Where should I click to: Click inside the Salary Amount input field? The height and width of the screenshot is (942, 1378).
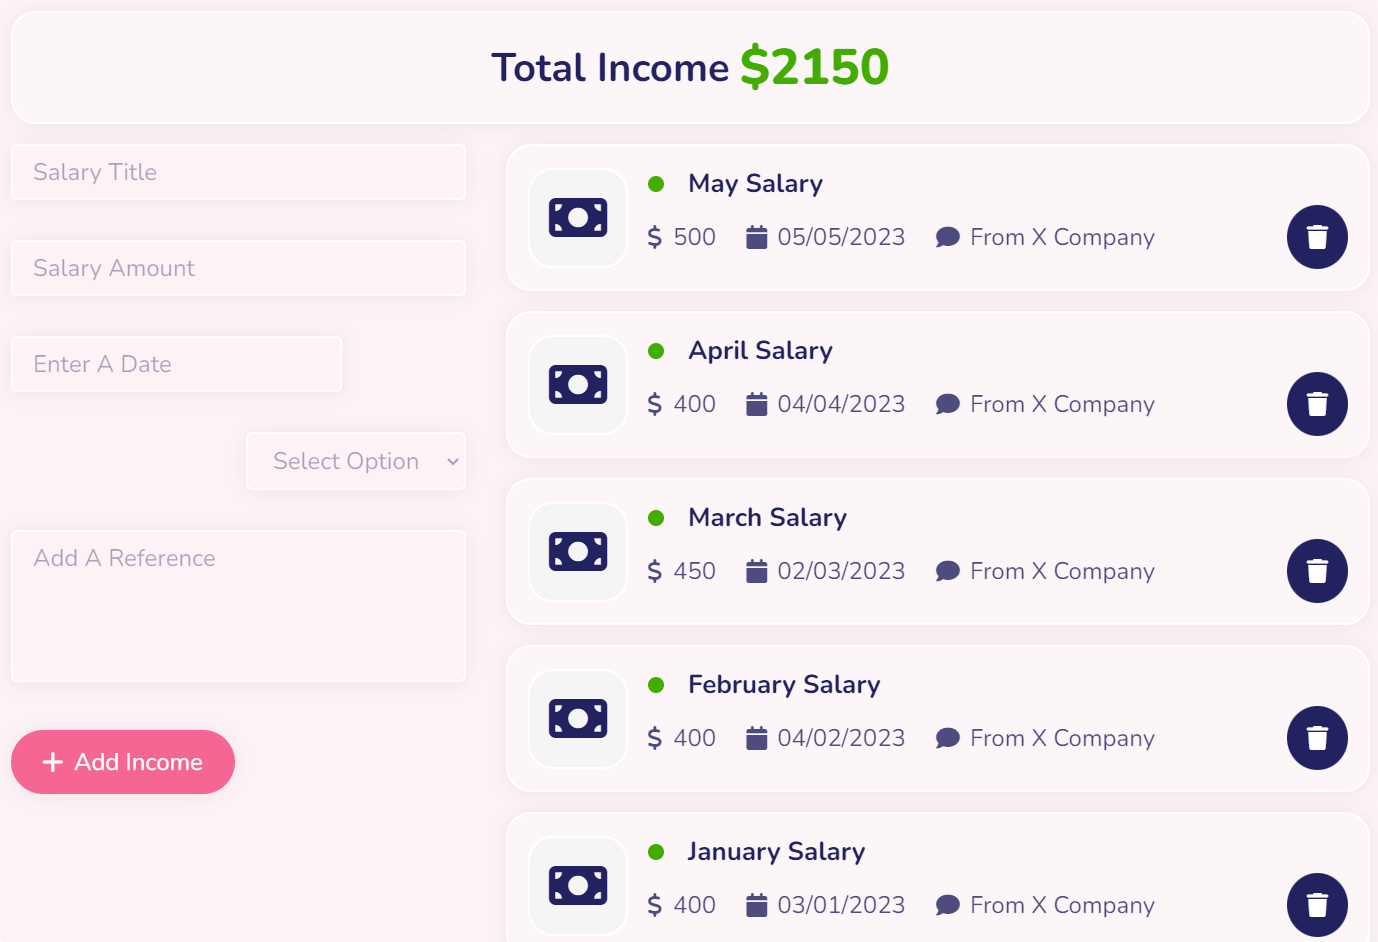click(238, 268)
